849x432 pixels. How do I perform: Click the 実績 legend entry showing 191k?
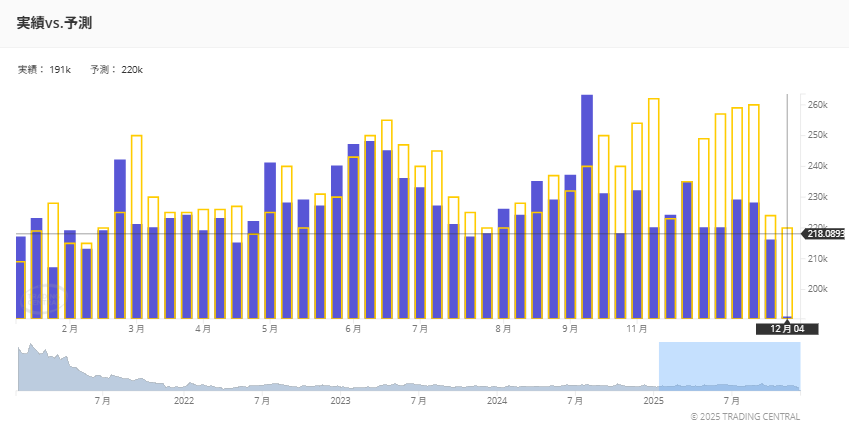(44, 70)
